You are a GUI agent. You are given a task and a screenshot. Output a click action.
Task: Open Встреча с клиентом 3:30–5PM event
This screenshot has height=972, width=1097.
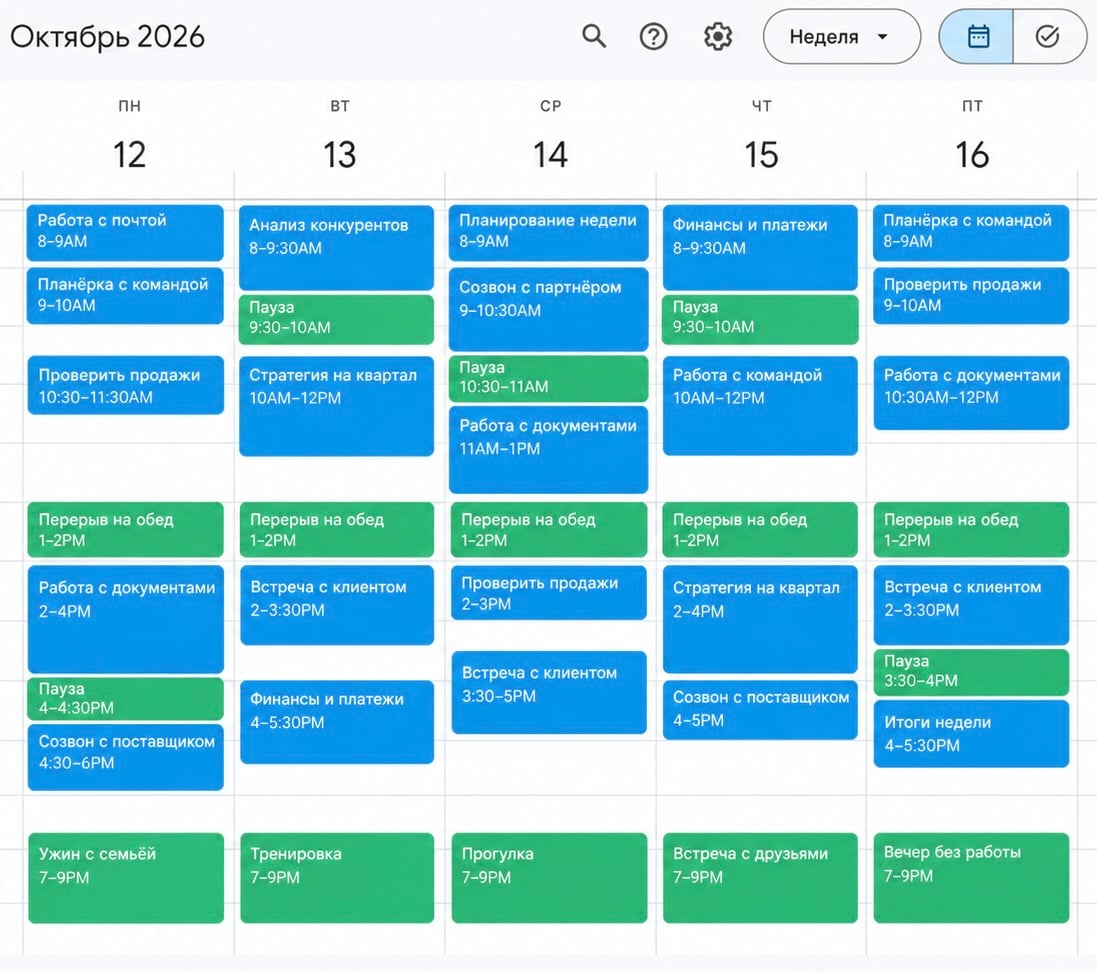point(549,692)
